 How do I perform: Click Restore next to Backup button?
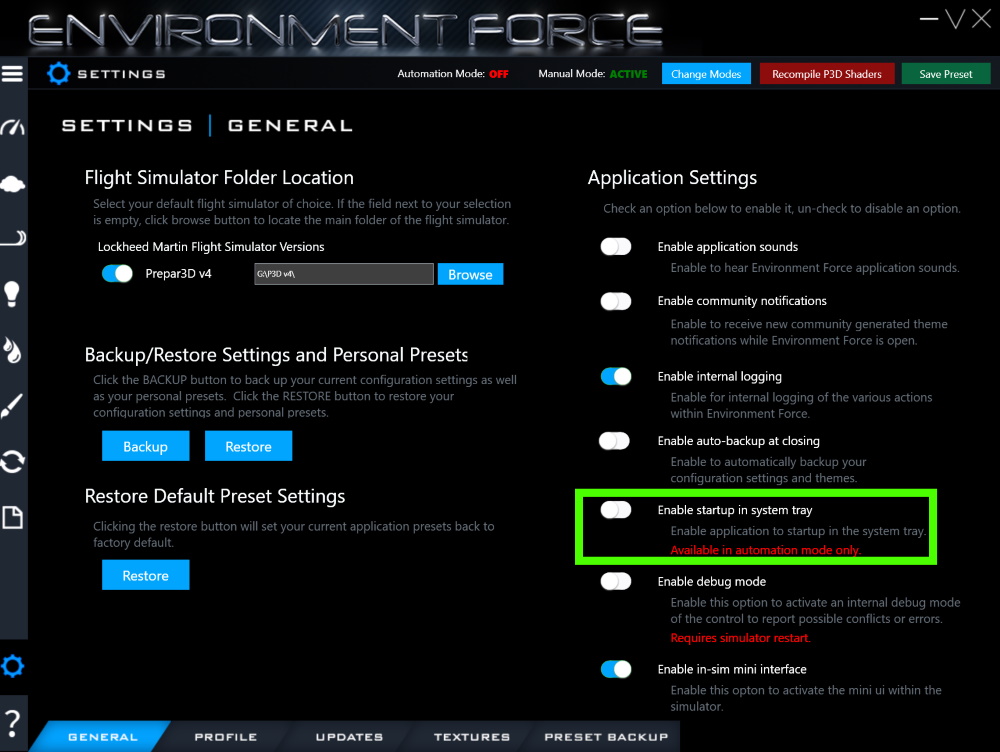248,446
